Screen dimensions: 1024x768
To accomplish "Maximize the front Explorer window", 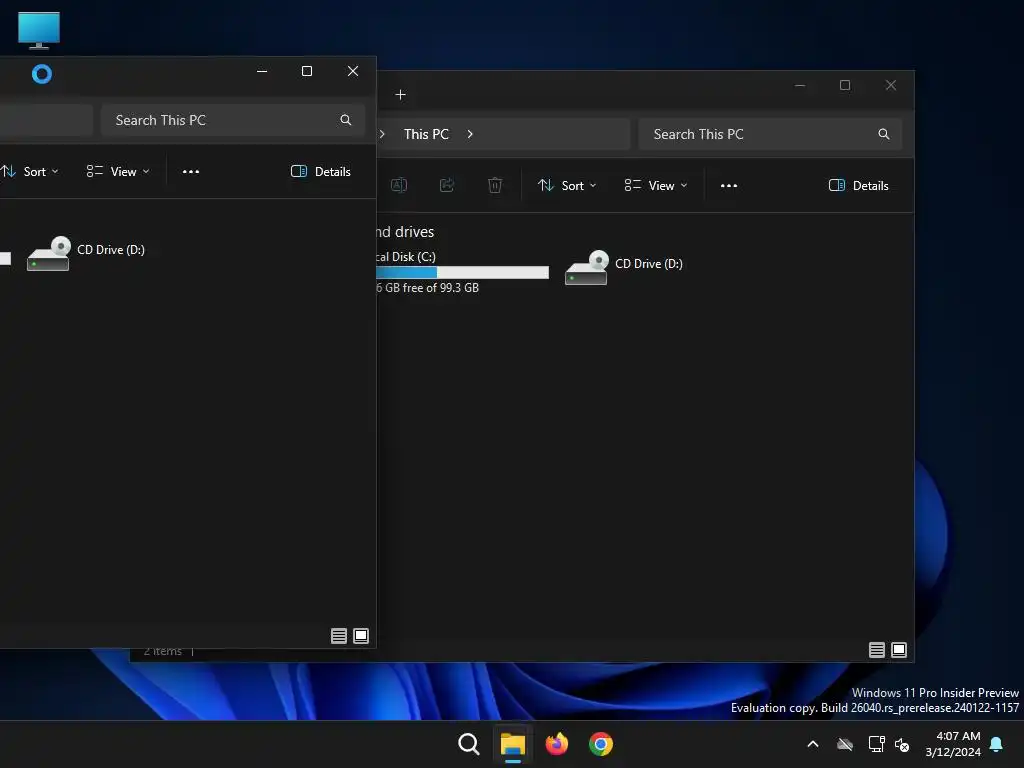I will tap(307, 71).
